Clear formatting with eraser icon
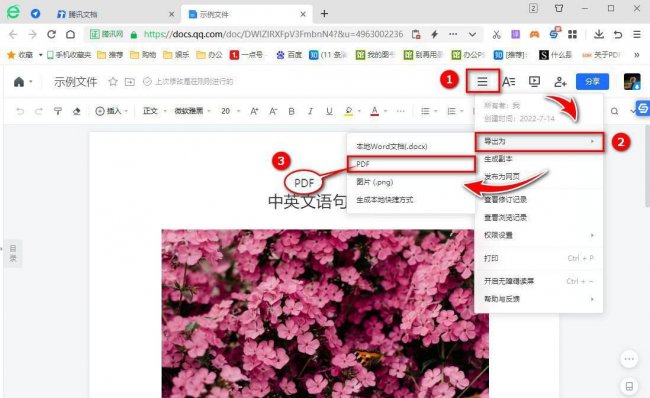Image resolution: width=650 pixels, height=398 pixels. click(76, 111)
